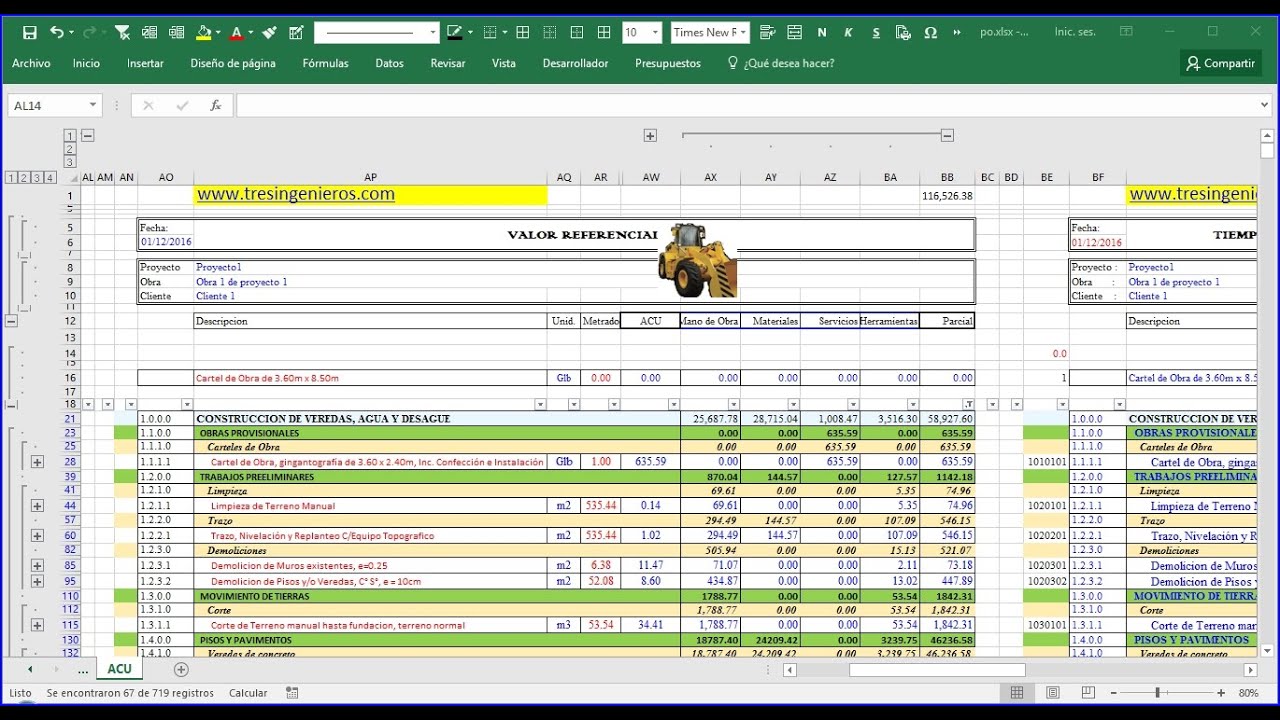The width and height of the screenshot is (1280, 720).
Task: Open the Inicio tab
Action: (x=86, y=63)
